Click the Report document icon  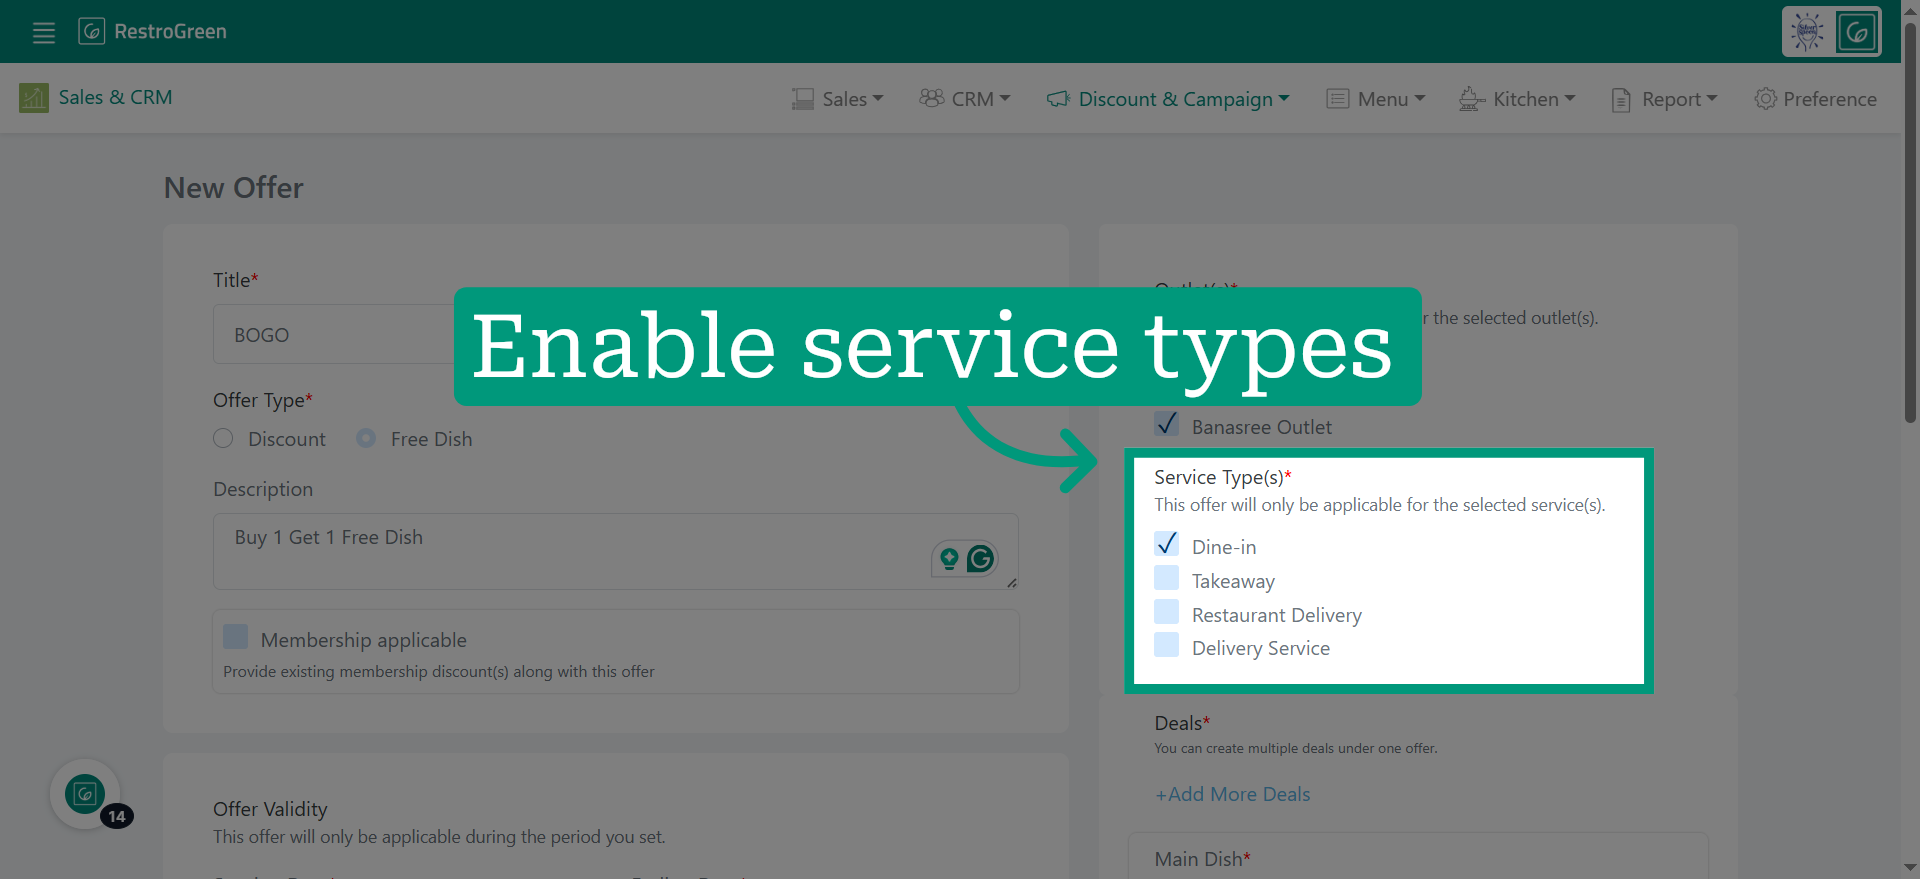tap(1621, 100)
